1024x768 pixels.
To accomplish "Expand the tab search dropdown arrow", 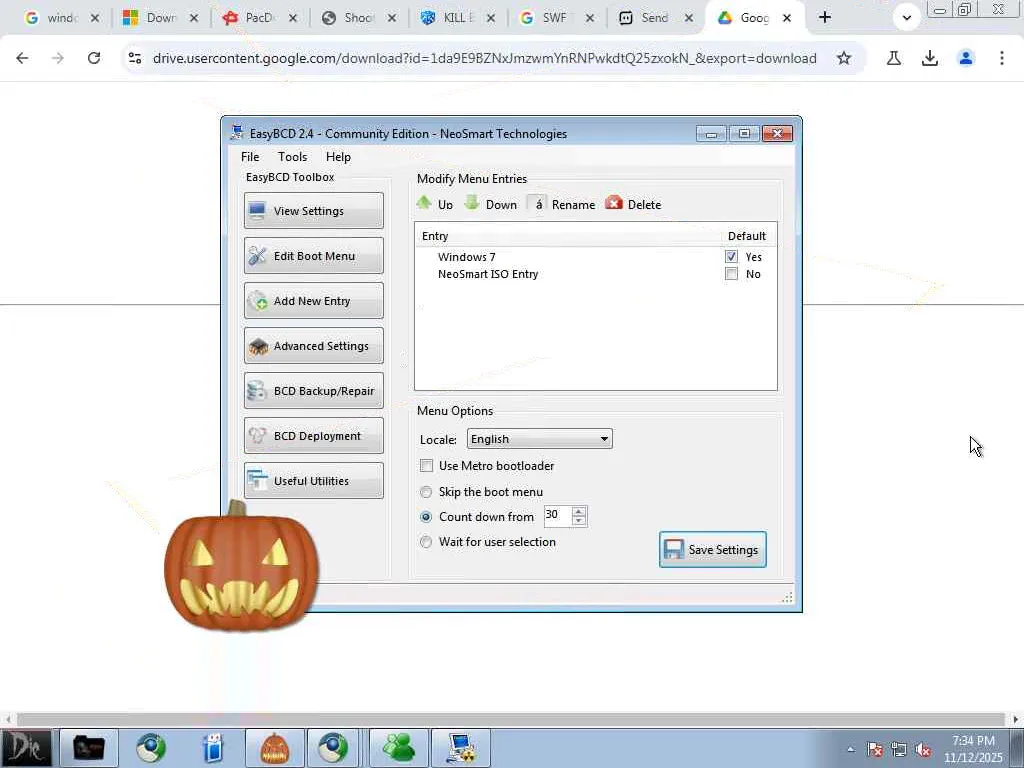I will [906, 18].
